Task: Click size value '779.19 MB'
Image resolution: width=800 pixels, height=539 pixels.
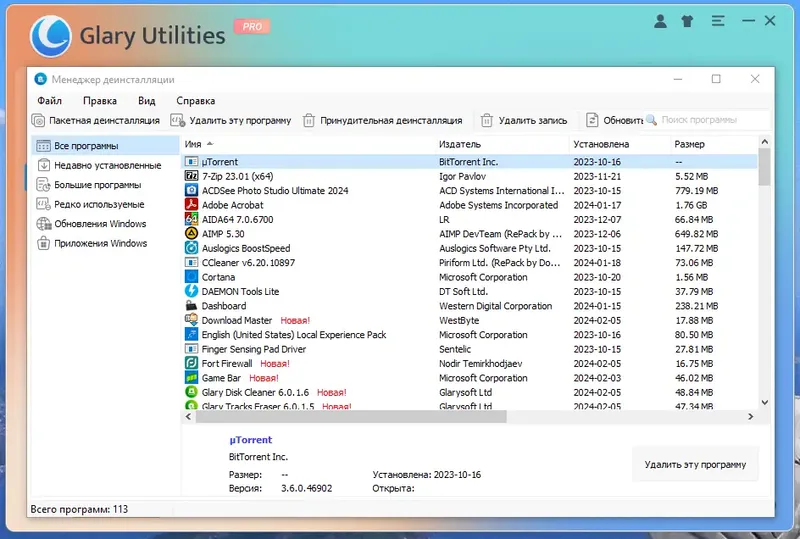Action: coord(696,190)
